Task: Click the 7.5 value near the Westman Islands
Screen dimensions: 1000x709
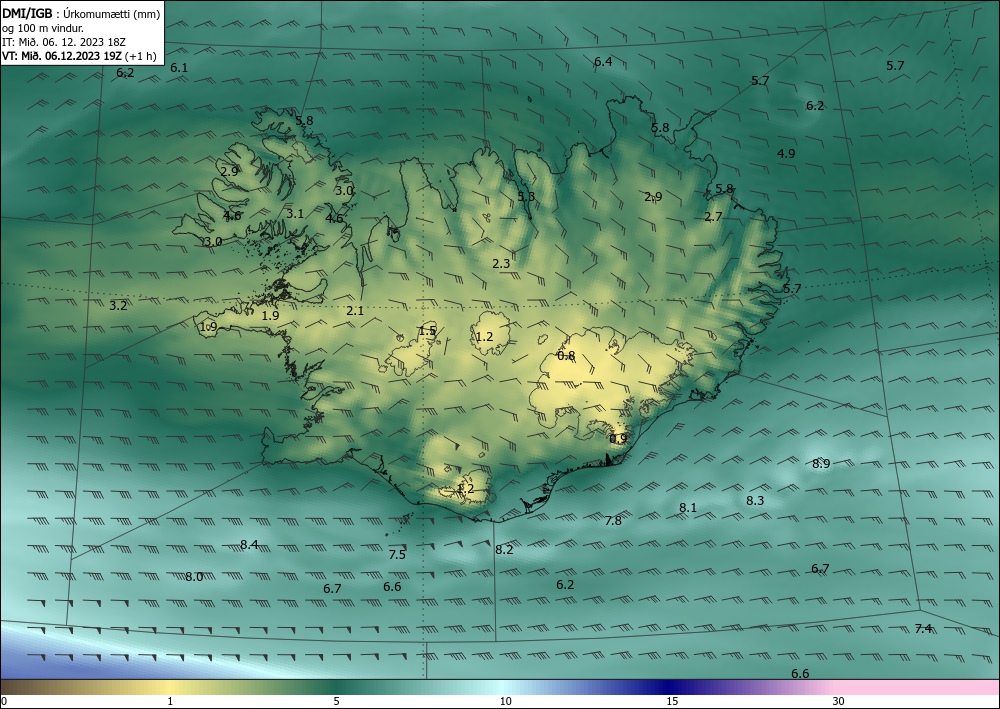Action: tap(397, 555)
